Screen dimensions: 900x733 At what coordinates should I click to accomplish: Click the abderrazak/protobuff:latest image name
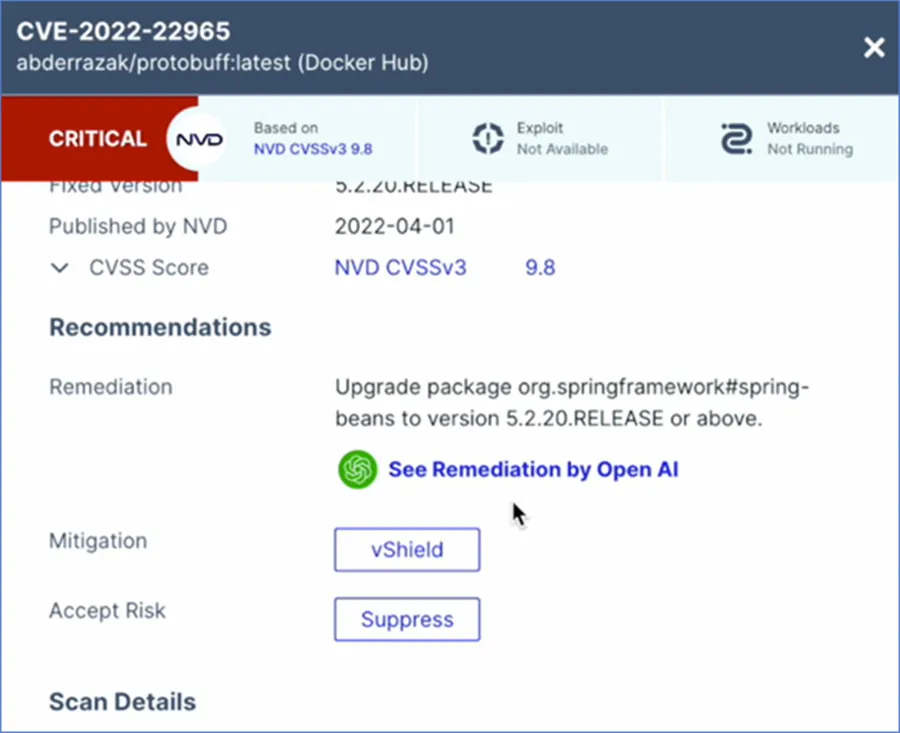click(154, 63)
